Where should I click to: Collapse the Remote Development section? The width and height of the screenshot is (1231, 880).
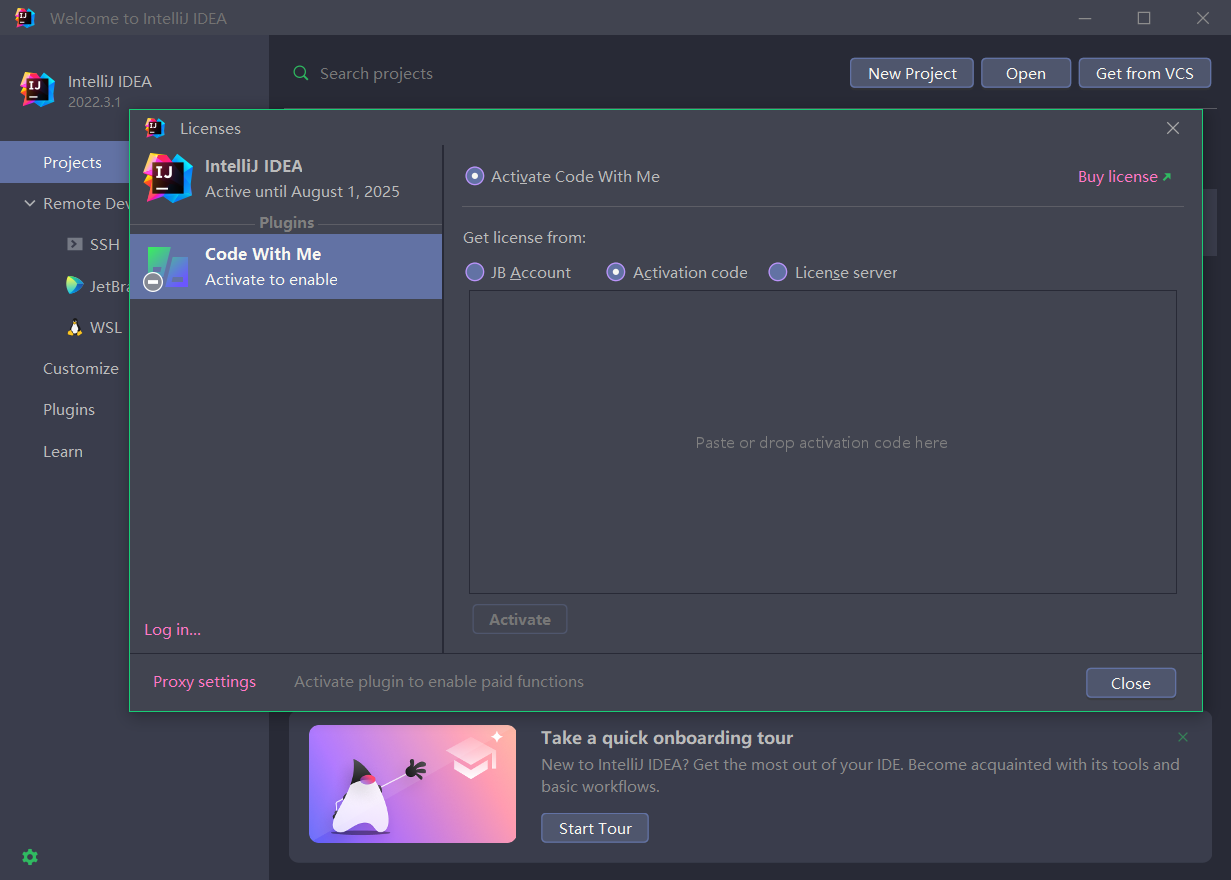29,203
